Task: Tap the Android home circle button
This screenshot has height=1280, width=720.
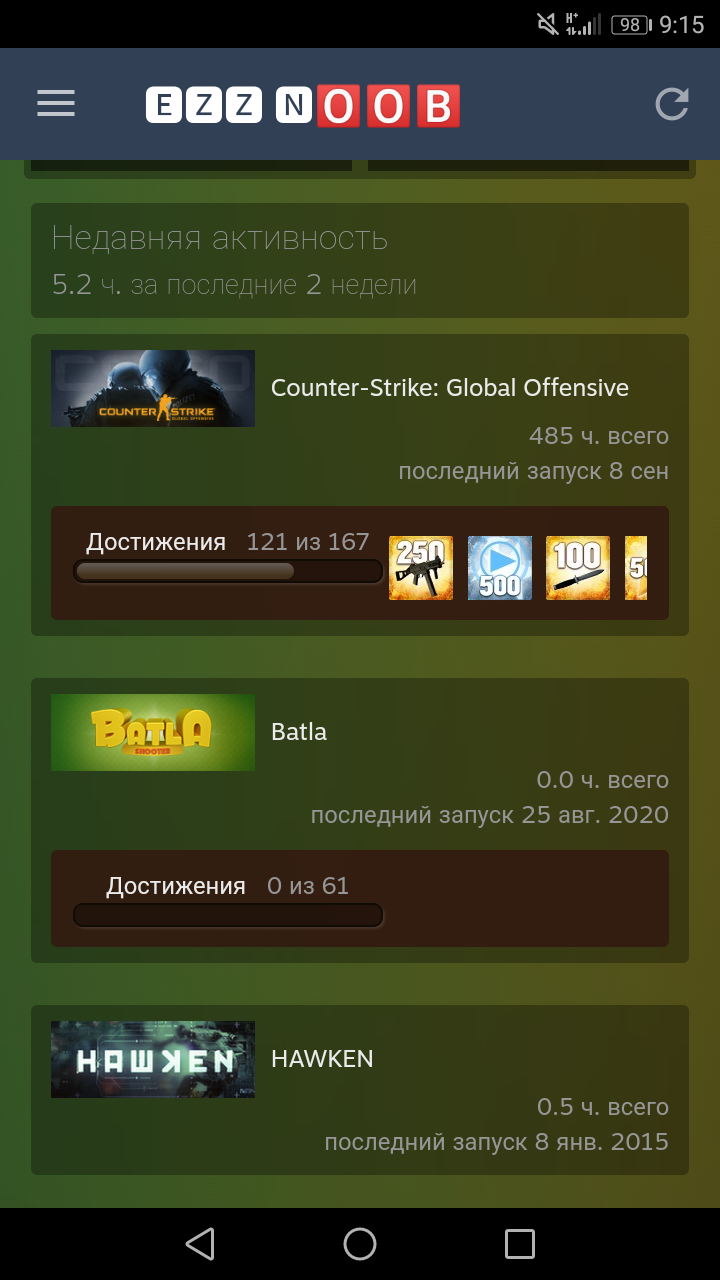Action: (360, 1244)
